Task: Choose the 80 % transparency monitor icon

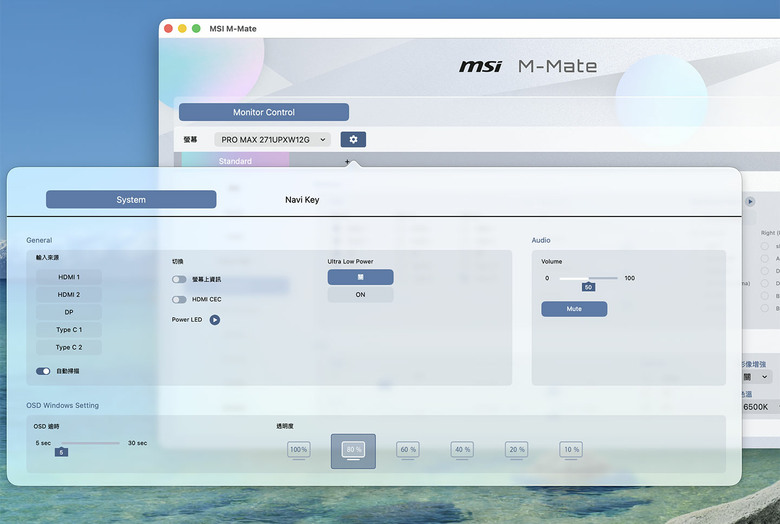Action: 353,451
